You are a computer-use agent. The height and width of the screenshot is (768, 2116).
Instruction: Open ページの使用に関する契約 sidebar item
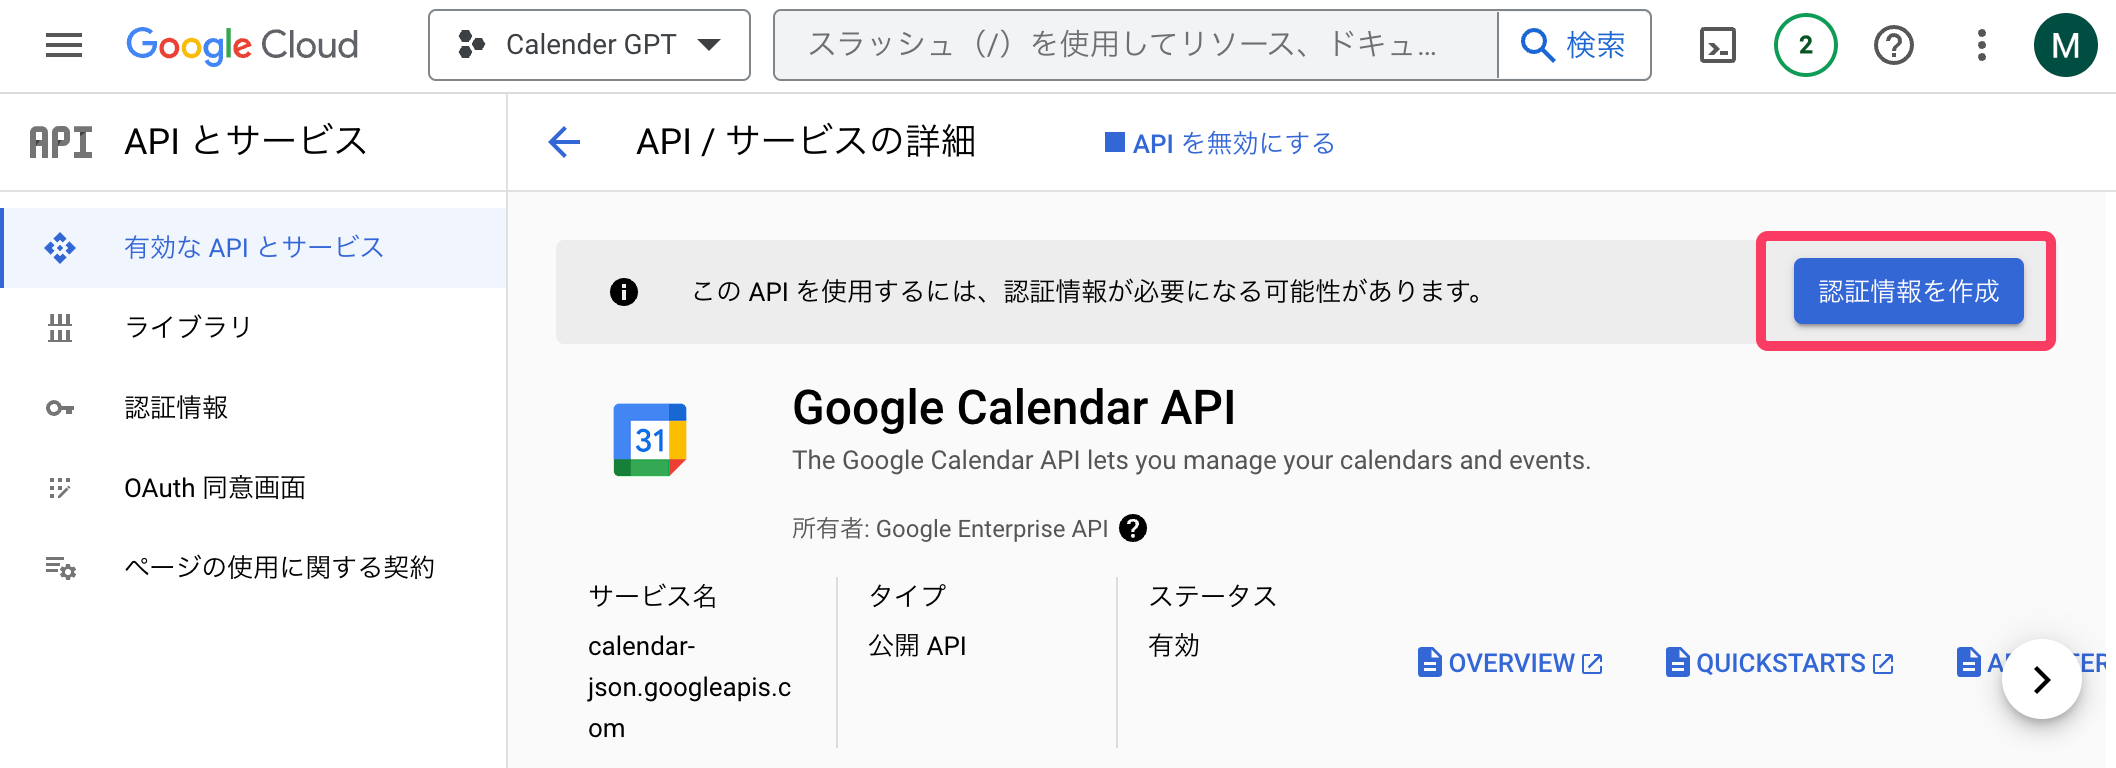(279, 567)
